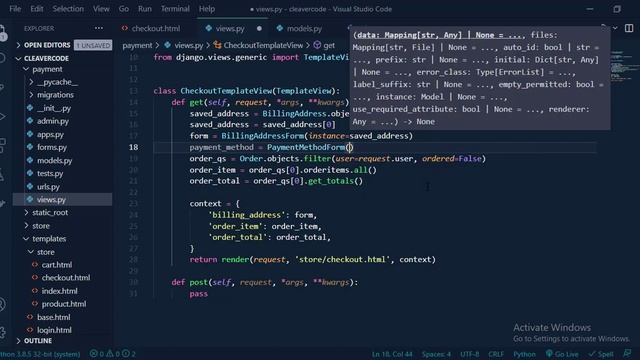
Task: Click the payment breadcrumb
Action: 137,45
